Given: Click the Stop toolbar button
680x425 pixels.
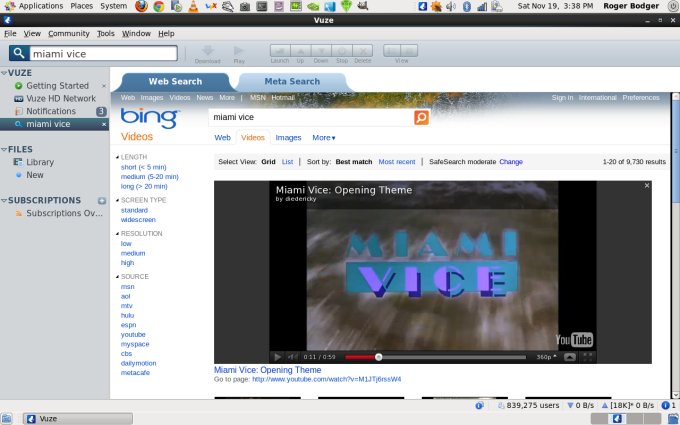Looking at the screenshot, I should [342, 51].
